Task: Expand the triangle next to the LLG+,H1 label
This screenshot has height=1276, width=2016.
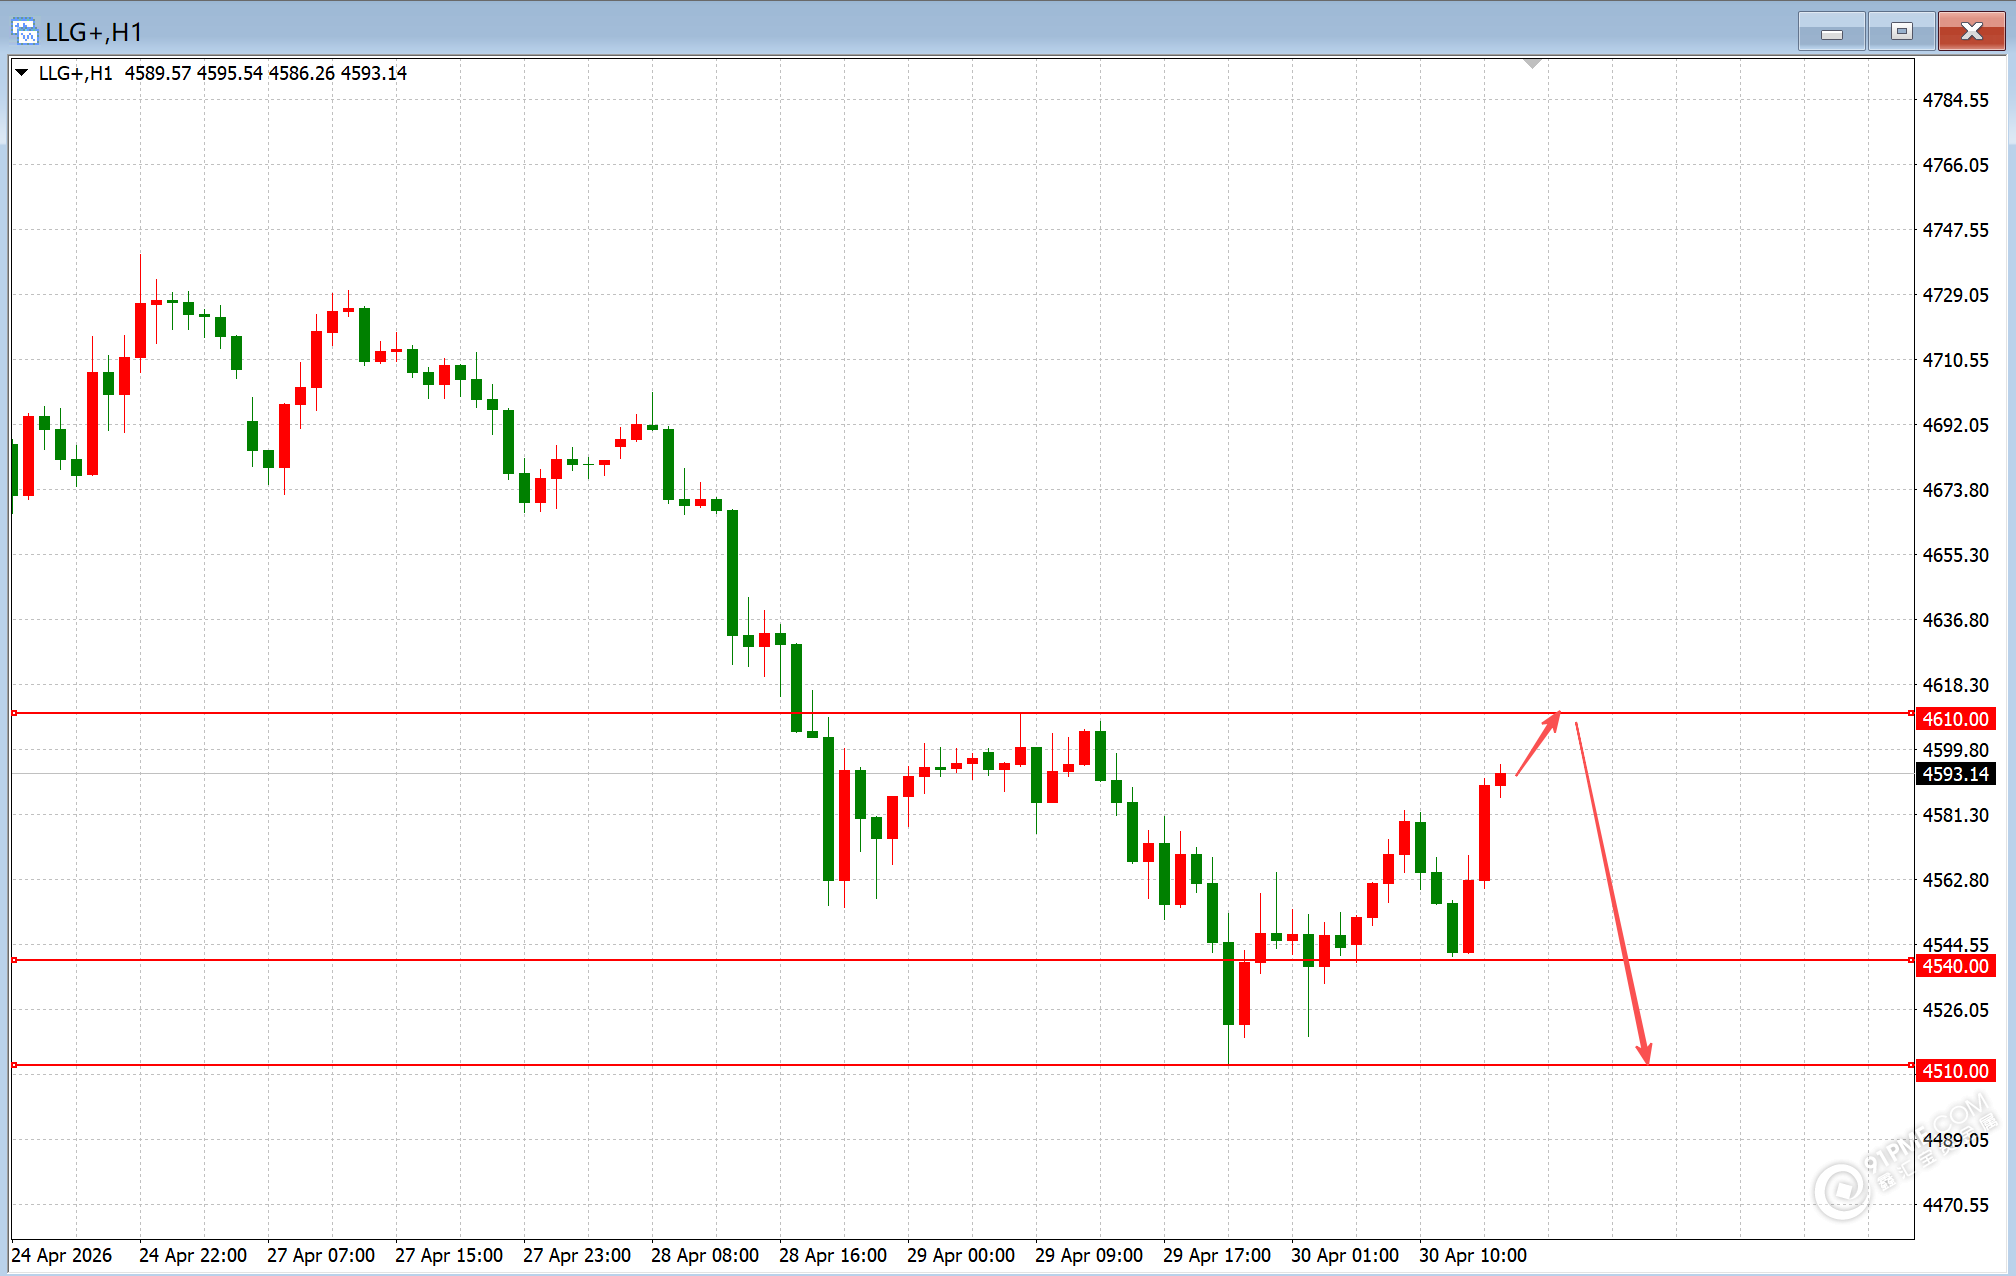Action: coord(21,73)
